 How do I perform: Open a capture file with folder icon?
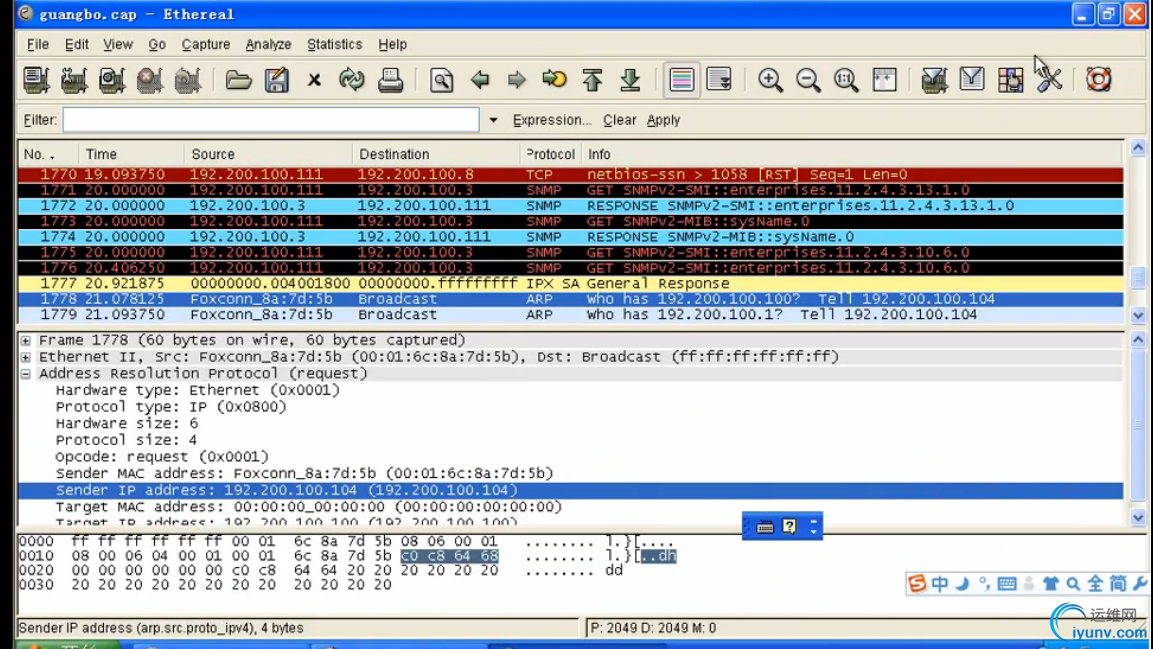[x=238, y=80]
